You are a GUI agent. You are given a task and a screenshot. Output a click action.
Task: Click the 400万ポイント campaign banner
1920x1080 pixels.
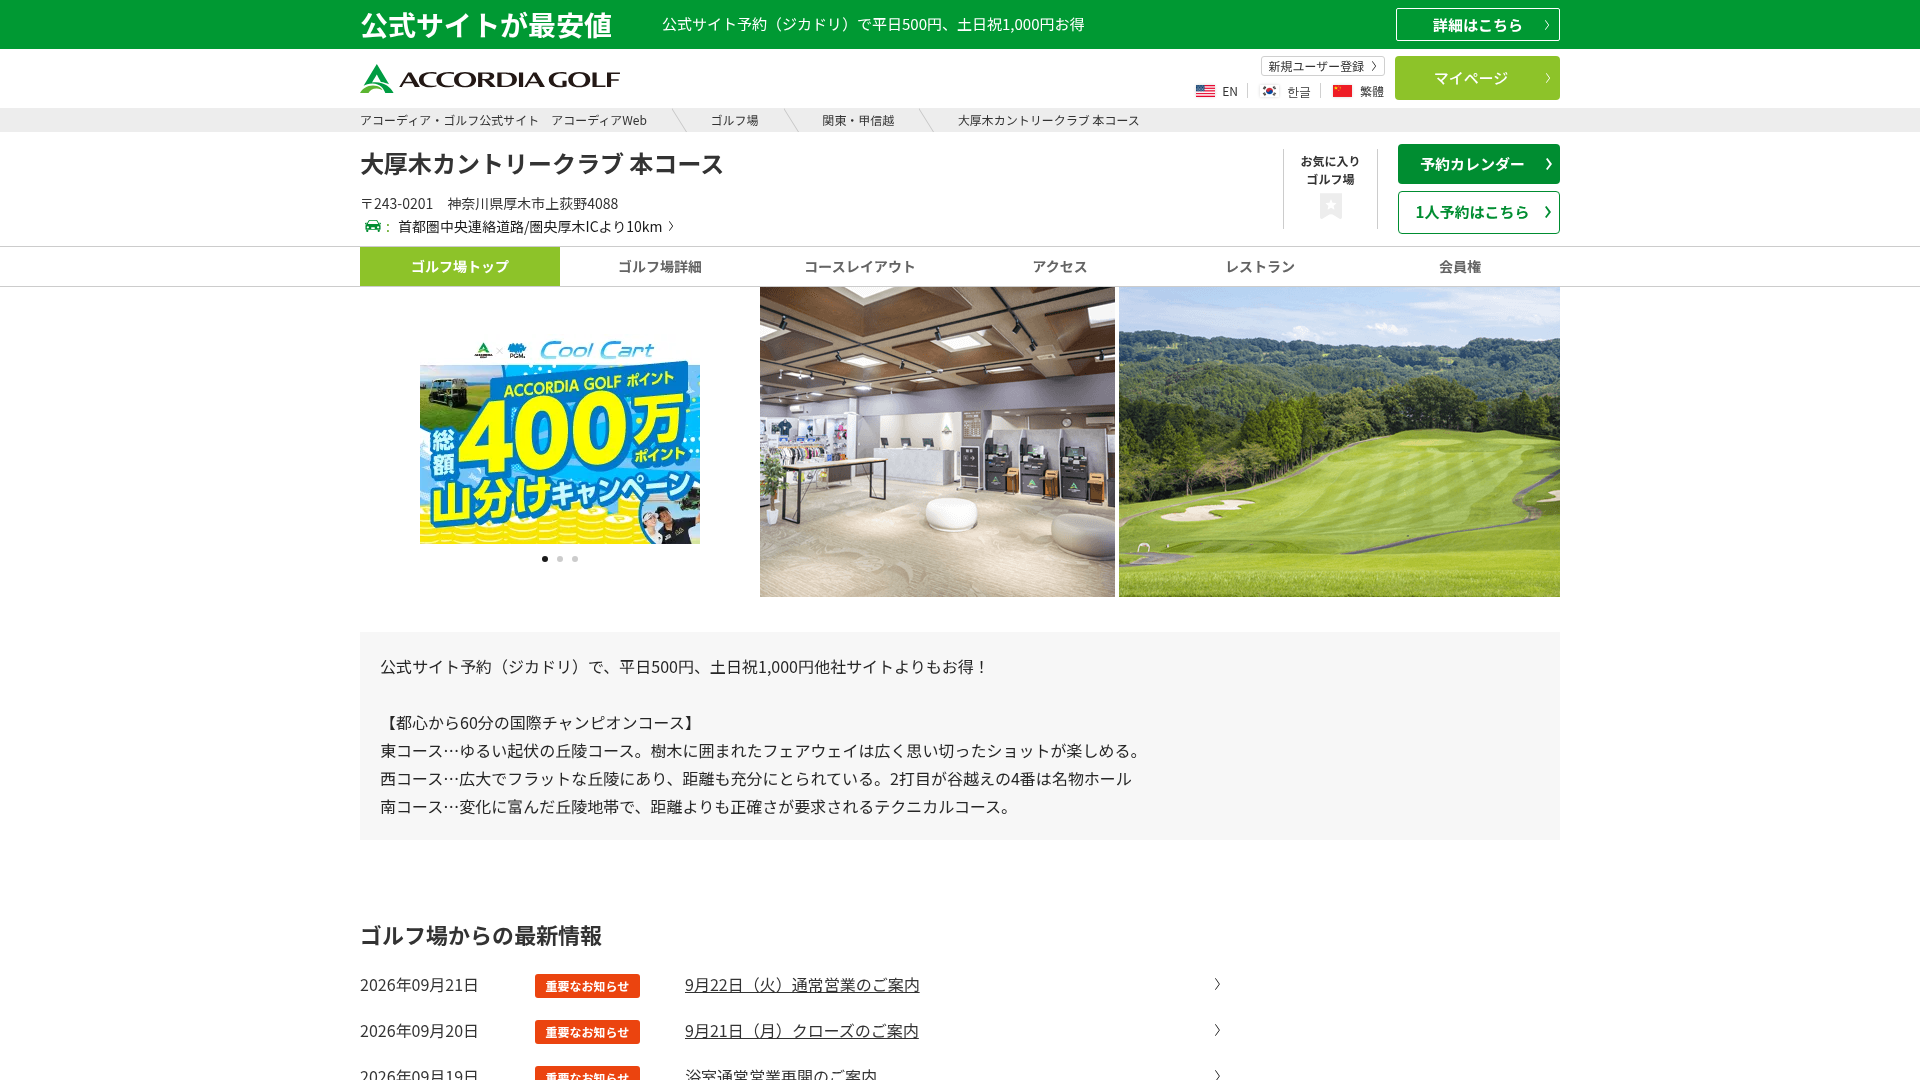560,441
